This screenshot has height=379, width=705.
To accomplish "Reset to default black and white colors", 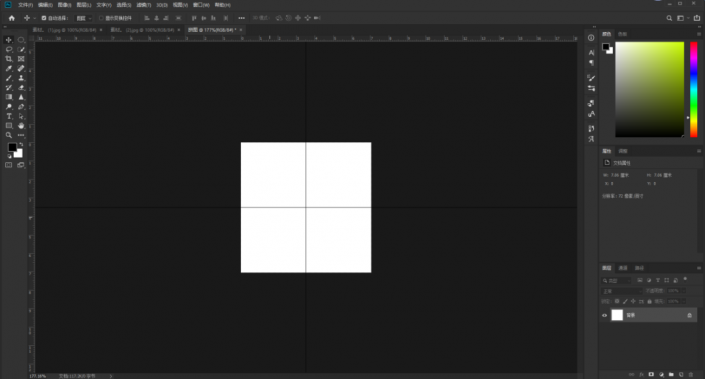I will 9,156.
